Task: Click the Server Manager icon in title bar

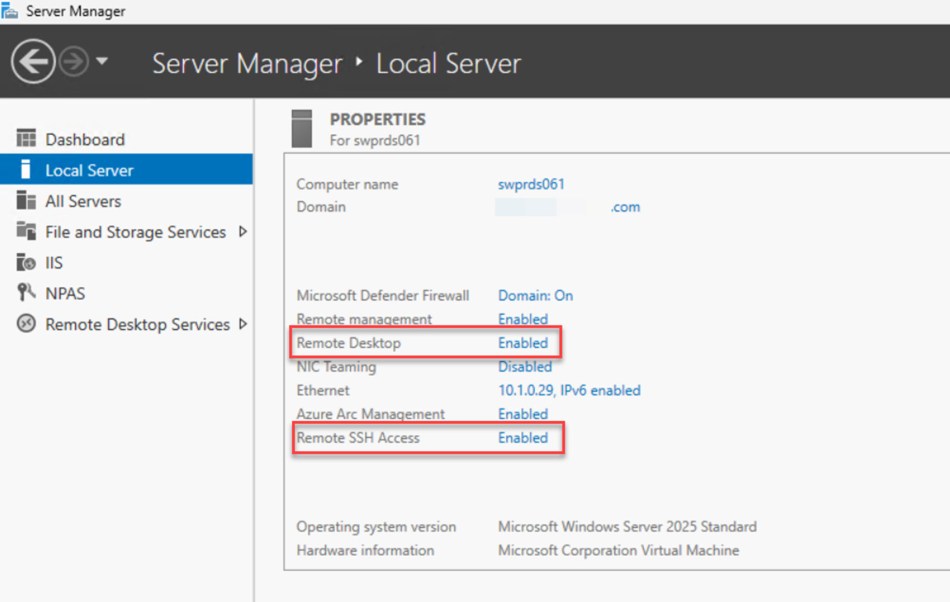Action: point(10,10)
